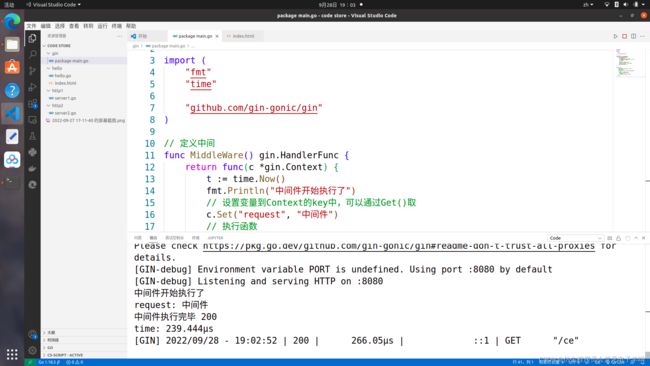
Task: Open the pkg.go.dev link in output
Action: 398,246
